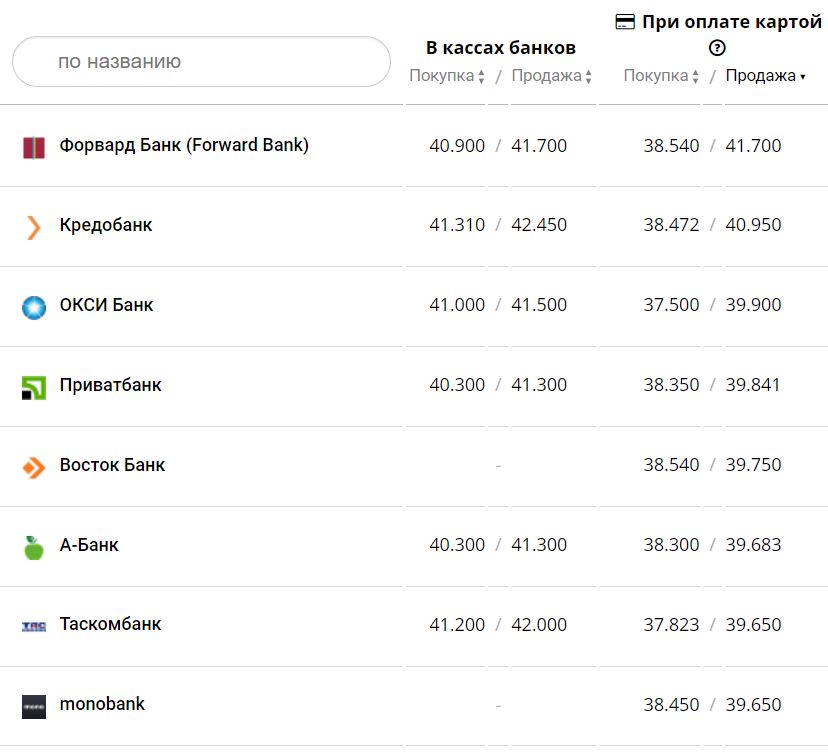Open the Форвард Банк (Forward Bank) link
The width and height of the screenshot is (828, 752).
tap(184, 145)
